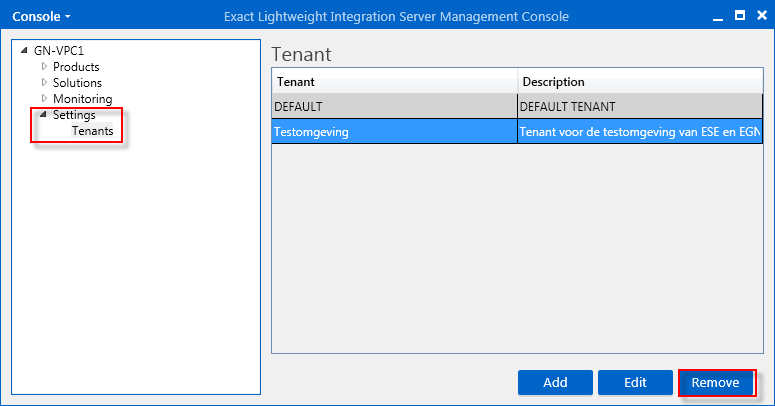Viewport: 775px width, 406px height.
Task: Select the GN-VPC1 server node
Action: 59,50
